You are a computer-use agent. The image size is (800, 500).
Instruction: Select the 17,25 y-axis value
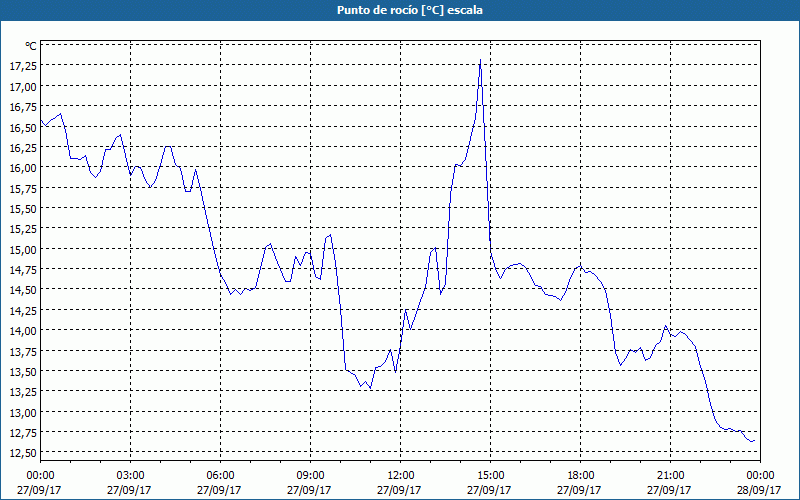(x=23, y=66)
